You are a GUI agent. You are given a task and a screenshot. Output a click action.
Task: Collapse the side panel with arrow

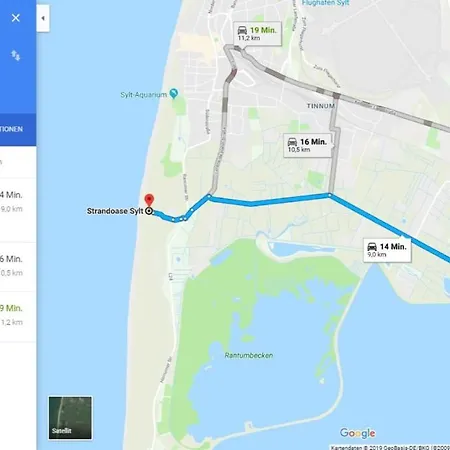43,18
